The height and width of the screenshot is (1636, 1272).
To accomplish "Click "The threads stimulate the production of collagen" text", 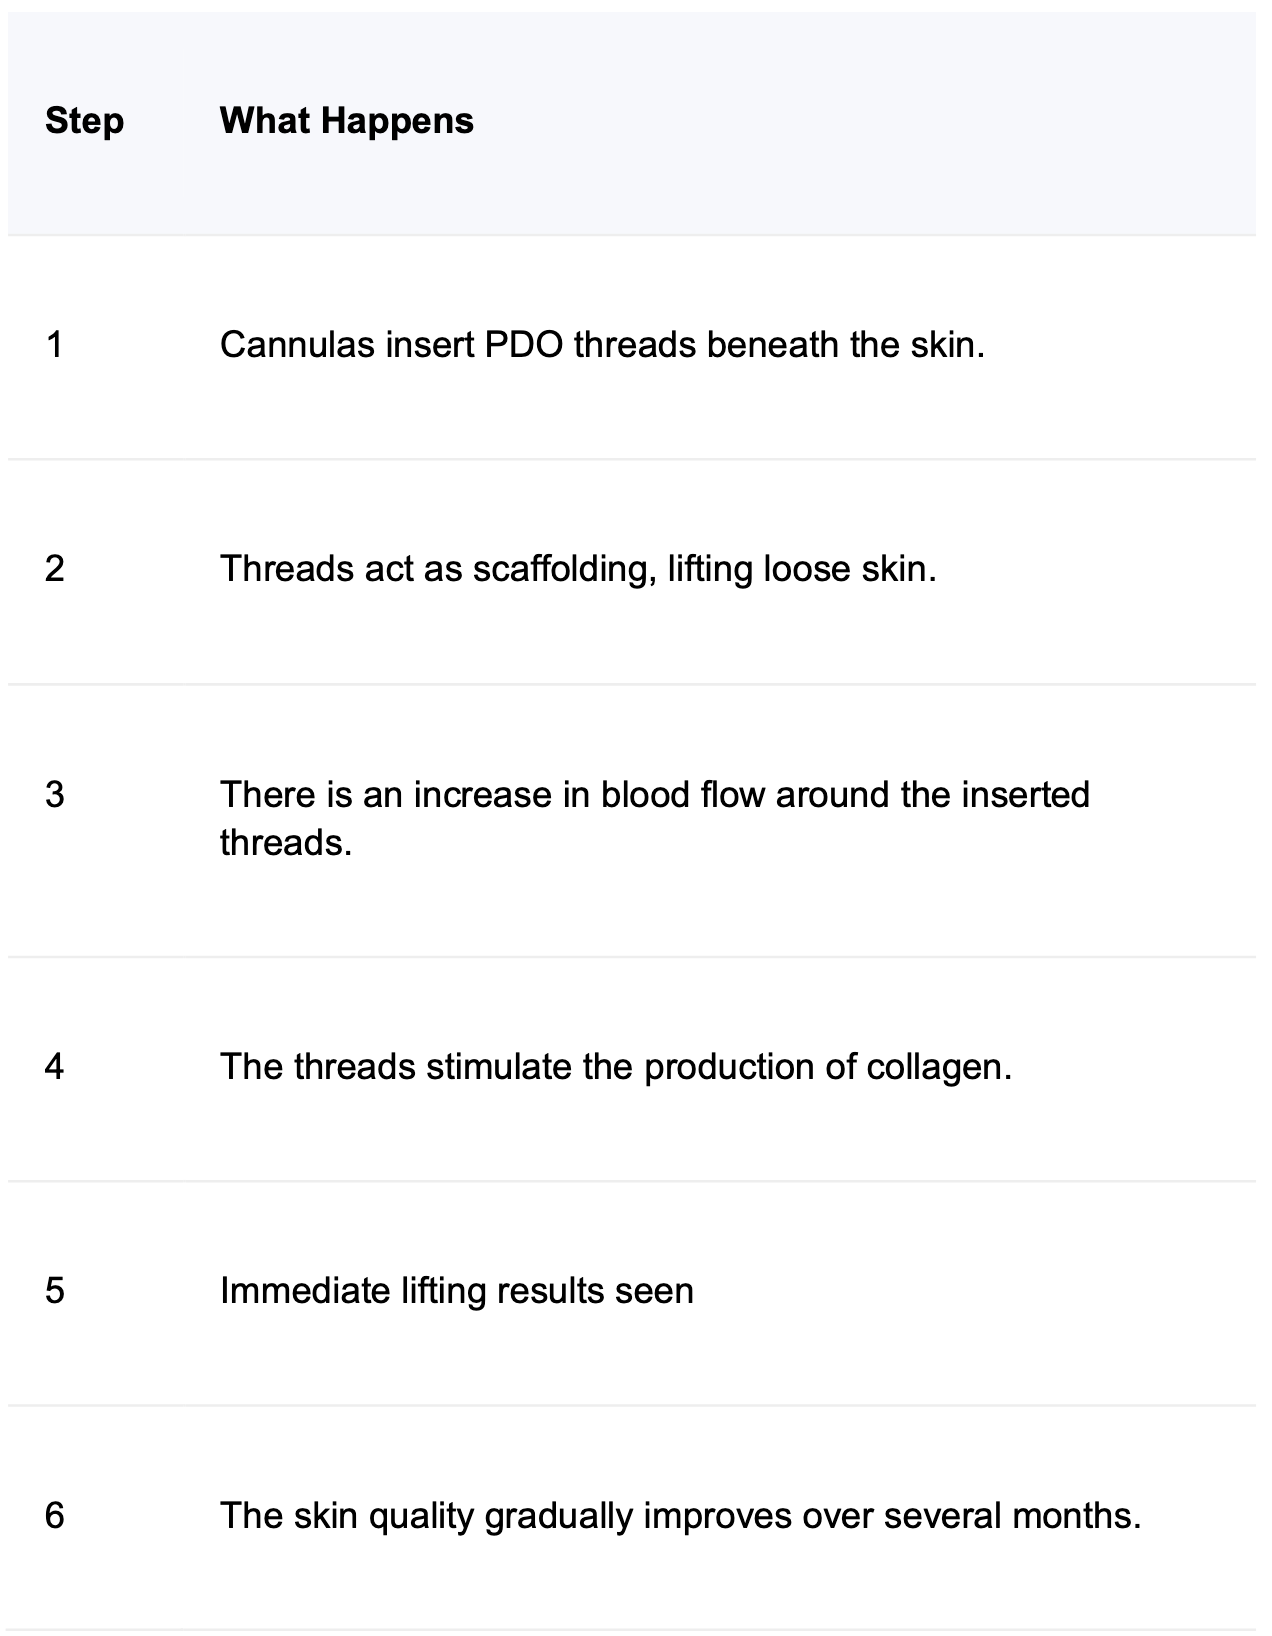I will tap(616, 1067).
